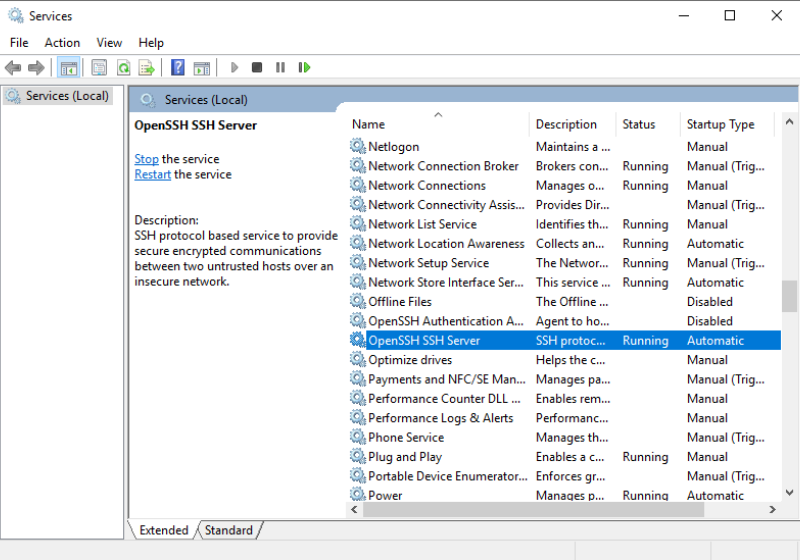
Task: Click the Stop Service square icon
Action: click(257, 67)
